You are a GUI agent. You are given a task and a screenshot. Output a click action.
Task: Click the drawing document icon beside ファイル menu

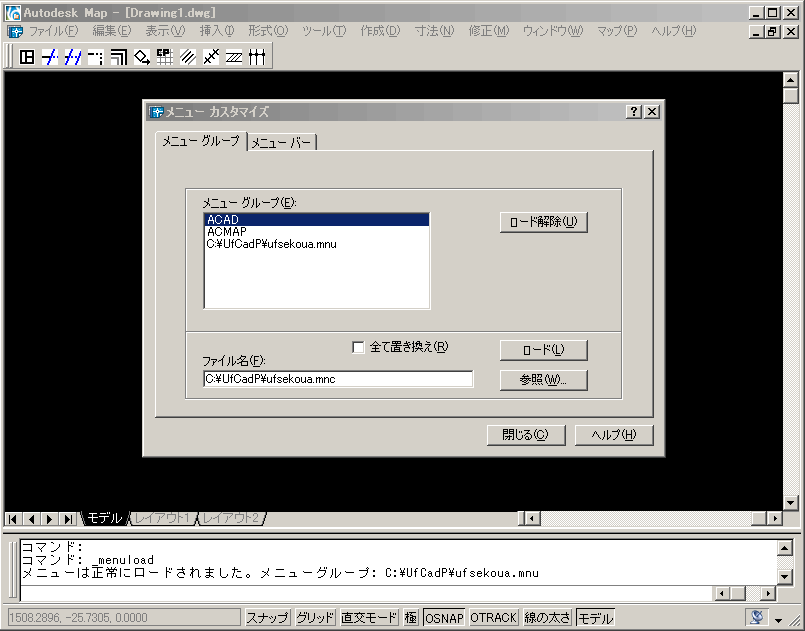pos(15,31)
